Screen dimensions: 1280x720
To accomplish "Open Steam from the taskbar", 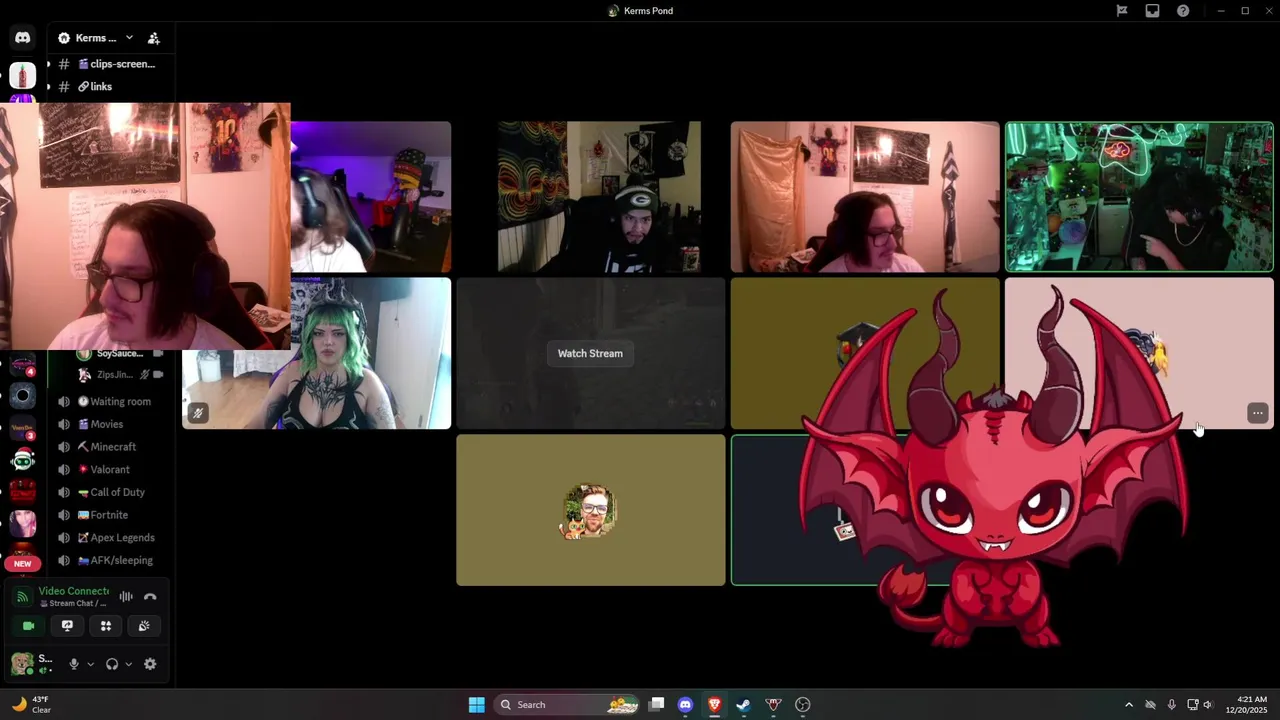I will pyautogui.click(x=743, y=705).
